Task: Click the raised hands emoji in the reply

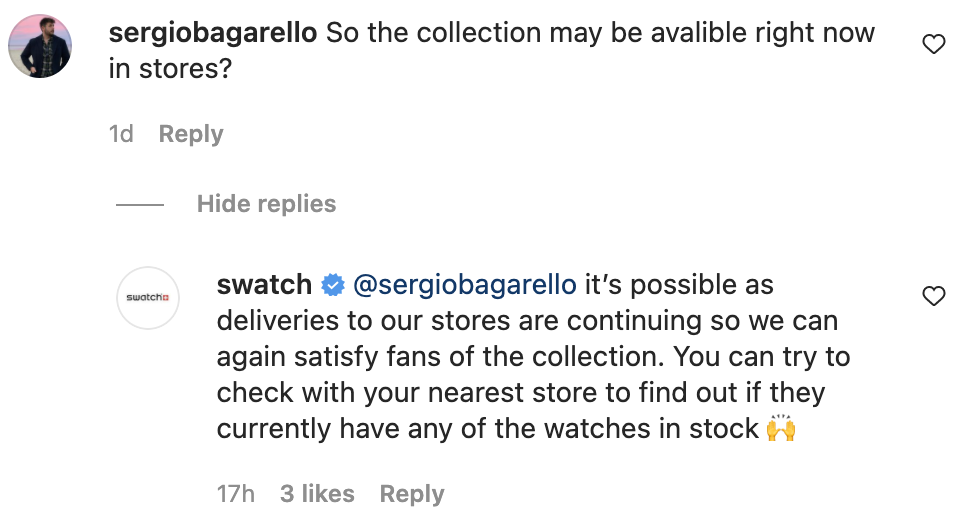Action: click(x=780, y=430)
